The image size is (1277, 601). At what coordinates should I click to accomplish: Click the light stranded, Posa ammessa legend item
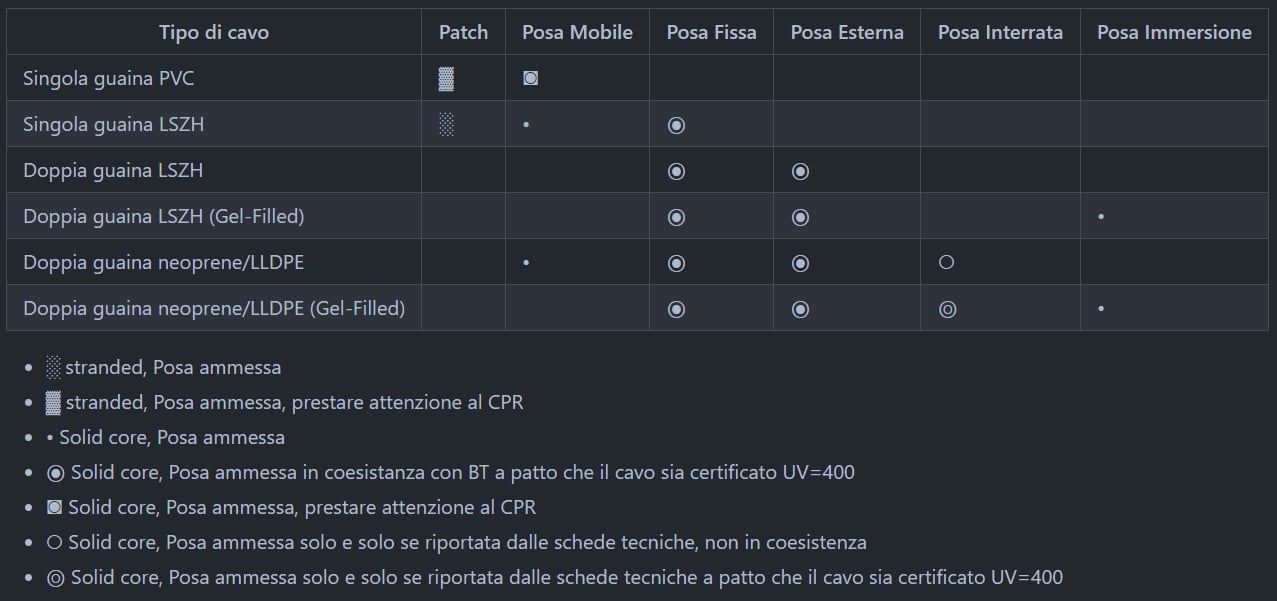(164, 367)
